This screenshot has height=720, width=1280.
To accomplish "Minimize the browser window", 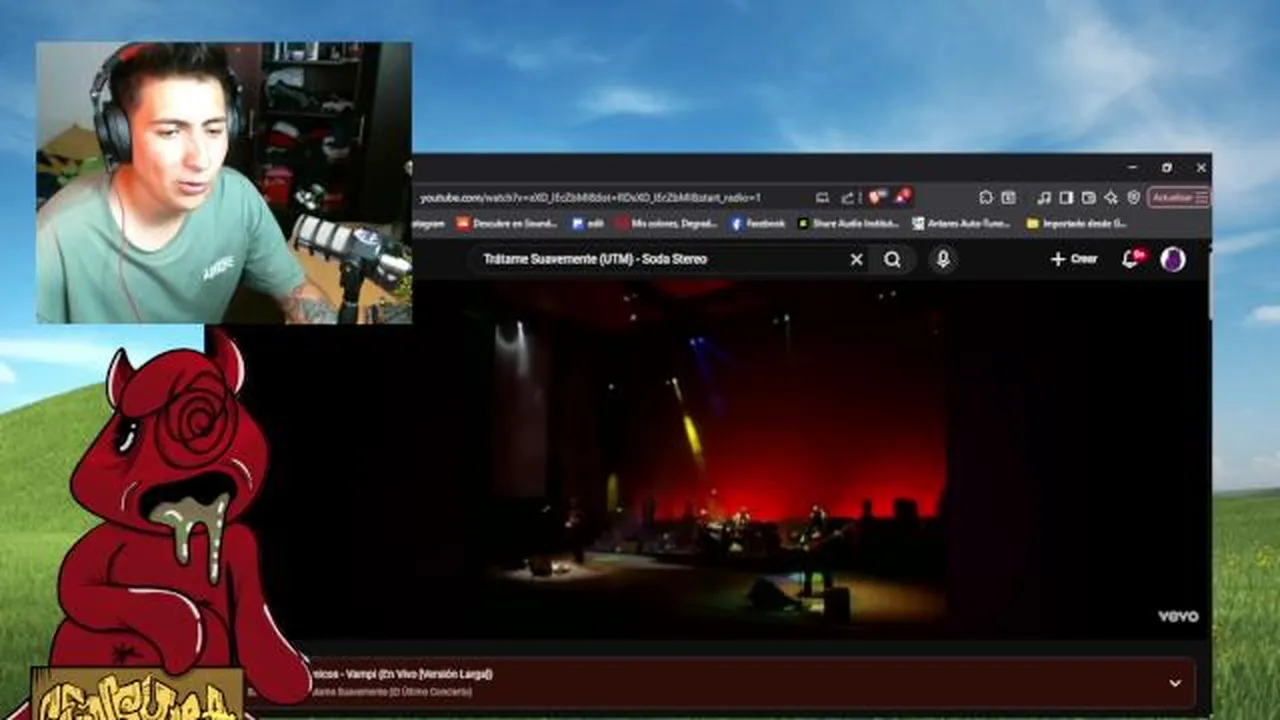I will pos(1132,167).
